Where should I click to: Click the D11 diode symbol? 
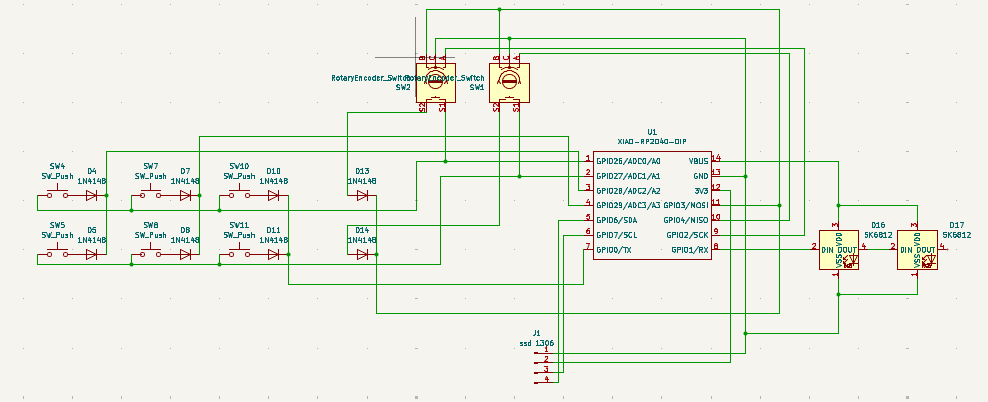click(x=273, y=254)
